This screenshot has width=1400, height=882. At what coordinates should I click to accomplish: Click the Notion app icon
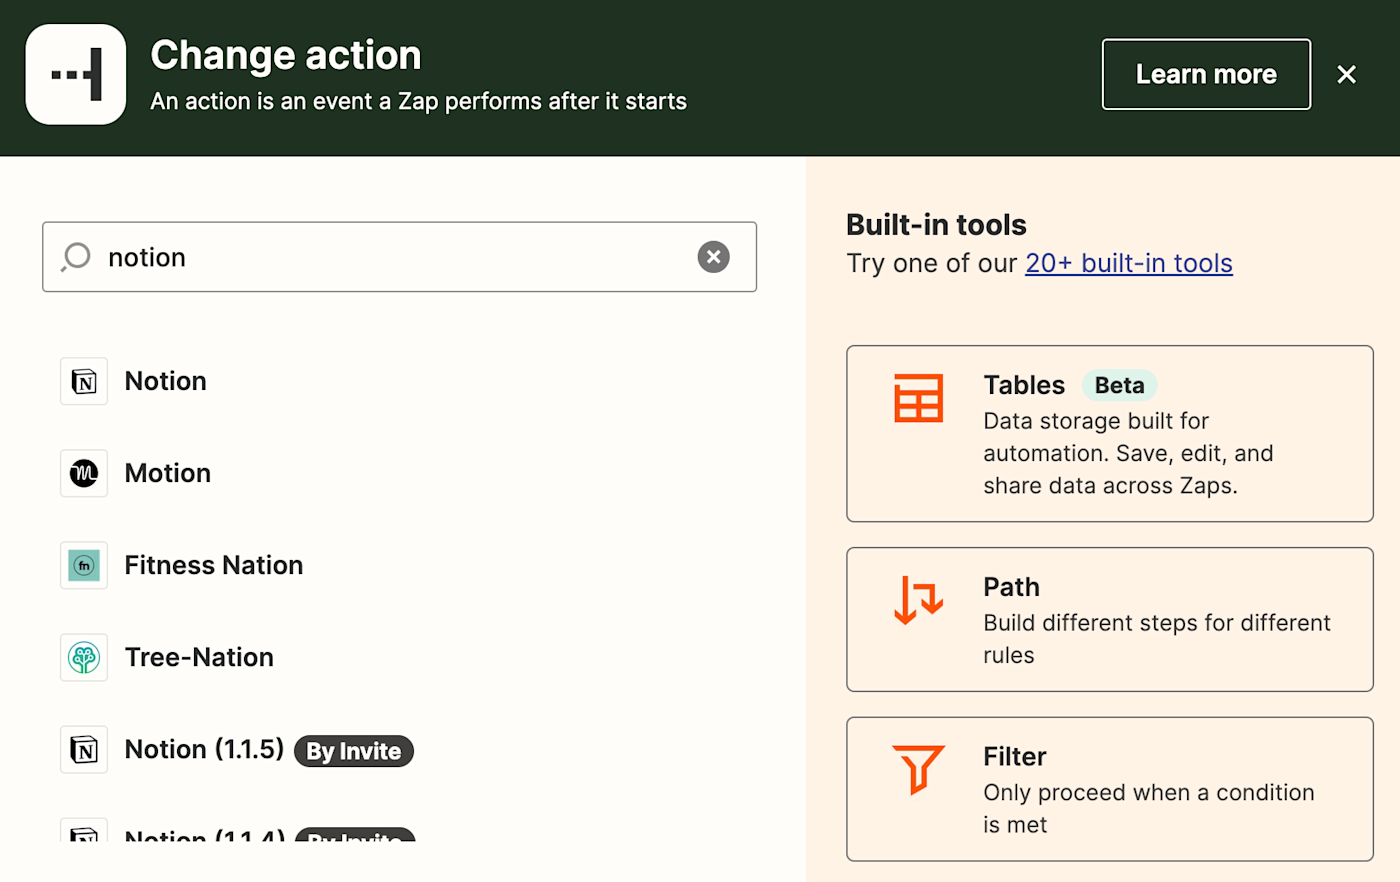click(84, 382)
